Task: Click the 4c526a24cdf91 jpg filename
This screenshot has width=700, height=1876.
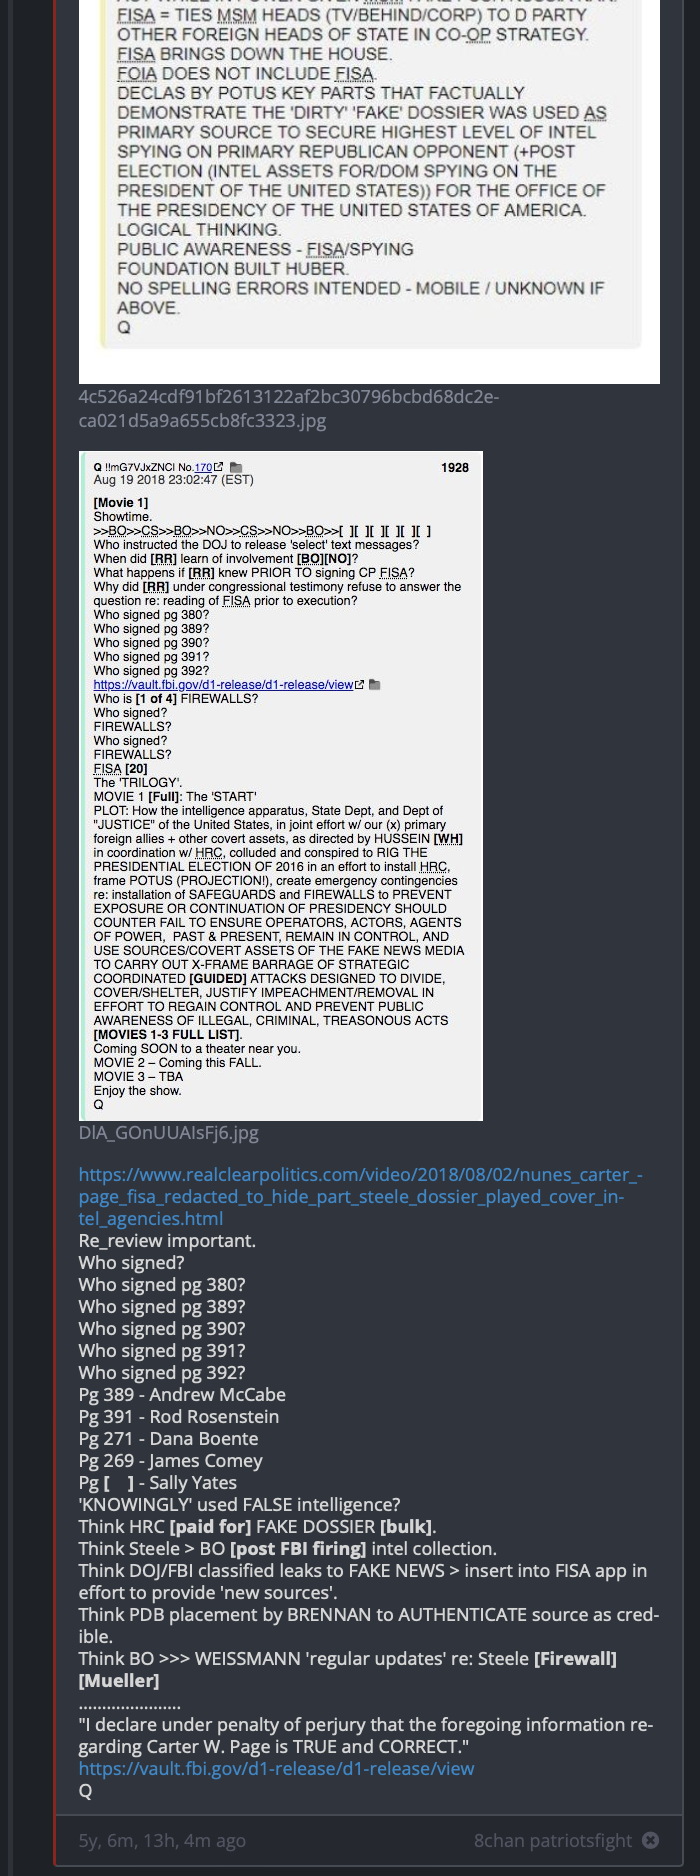Action: [x=289, y=408]
